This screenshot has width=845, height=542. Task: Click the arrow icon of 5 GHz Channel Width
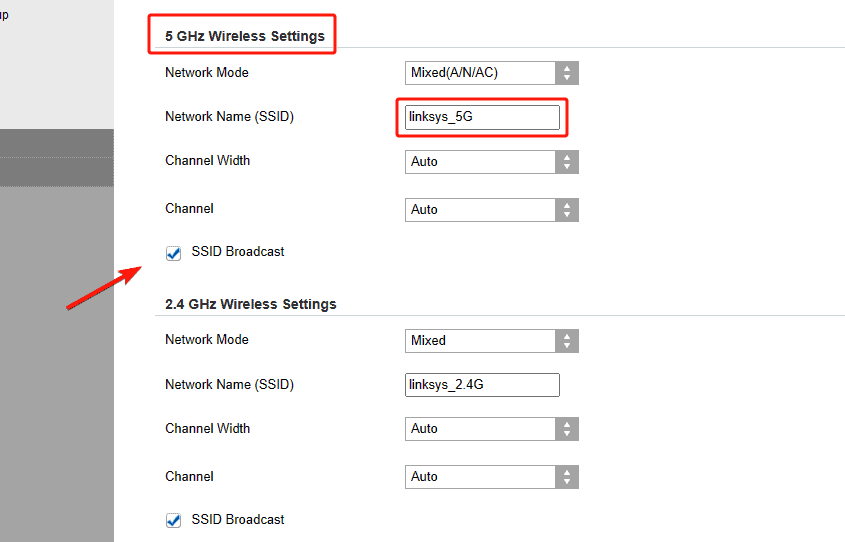(x=566, y=162)
